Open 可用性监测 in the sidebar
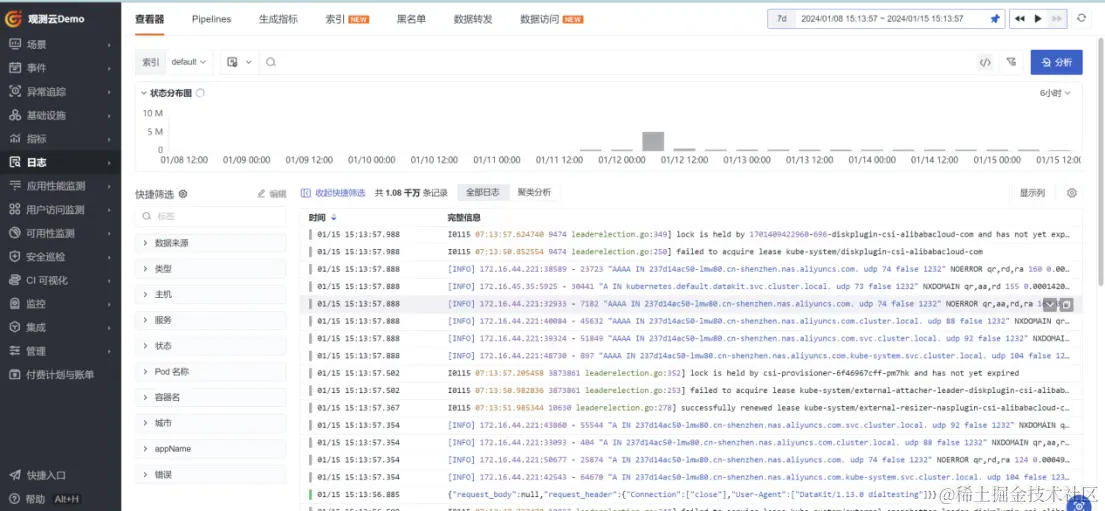The height and width of the screenshot is (511, 1105). coord(61,233)
